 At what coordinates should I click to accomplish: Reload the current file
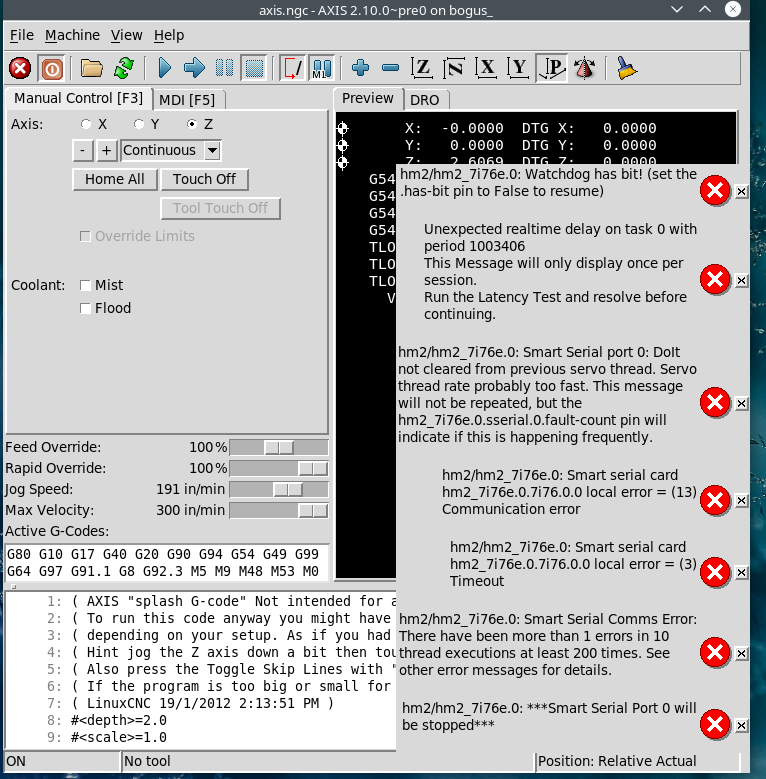point(123,68)
